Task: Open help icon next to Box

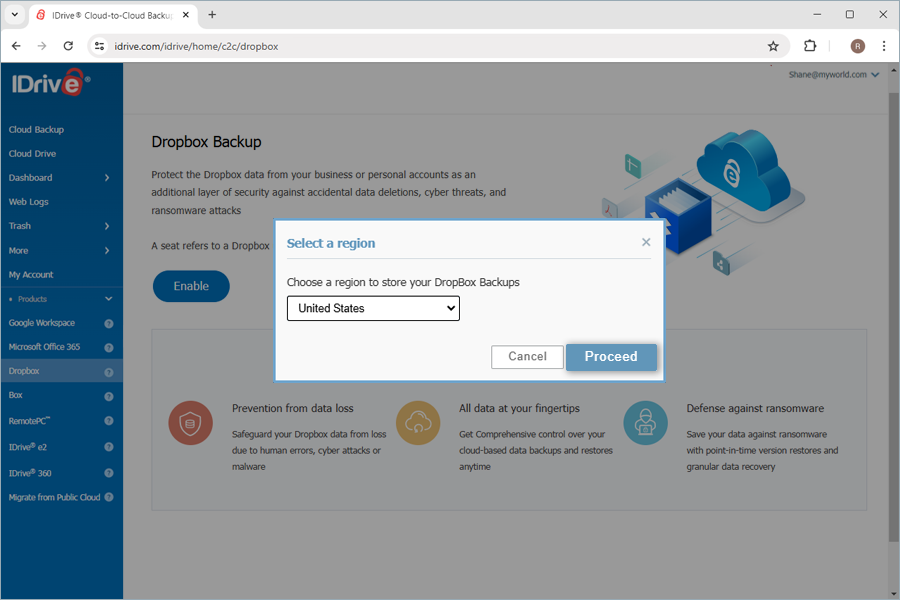Action: coord(108,396)
